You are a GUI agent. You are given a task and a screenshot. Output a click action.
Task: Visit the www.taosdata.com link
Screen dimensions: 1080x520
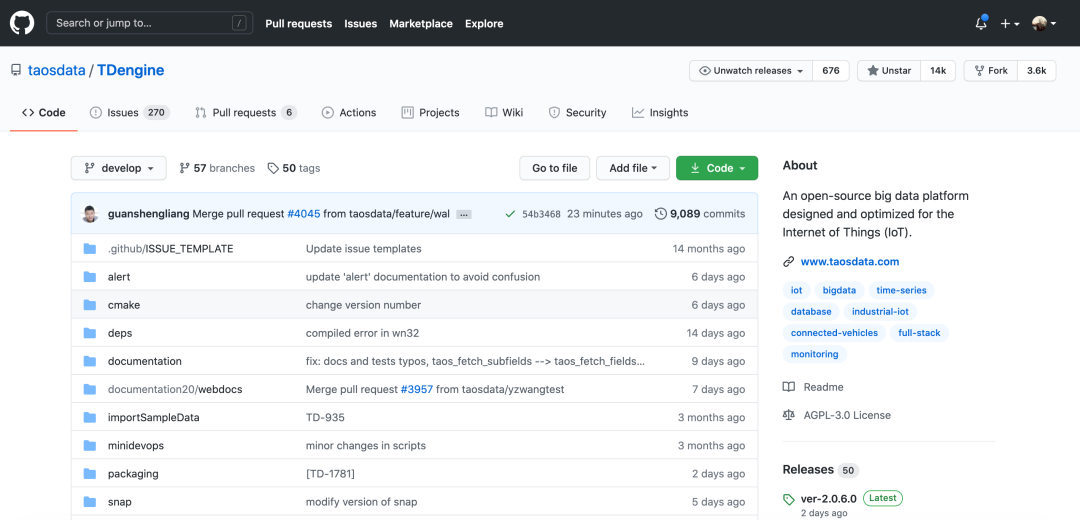pos(849,262)
